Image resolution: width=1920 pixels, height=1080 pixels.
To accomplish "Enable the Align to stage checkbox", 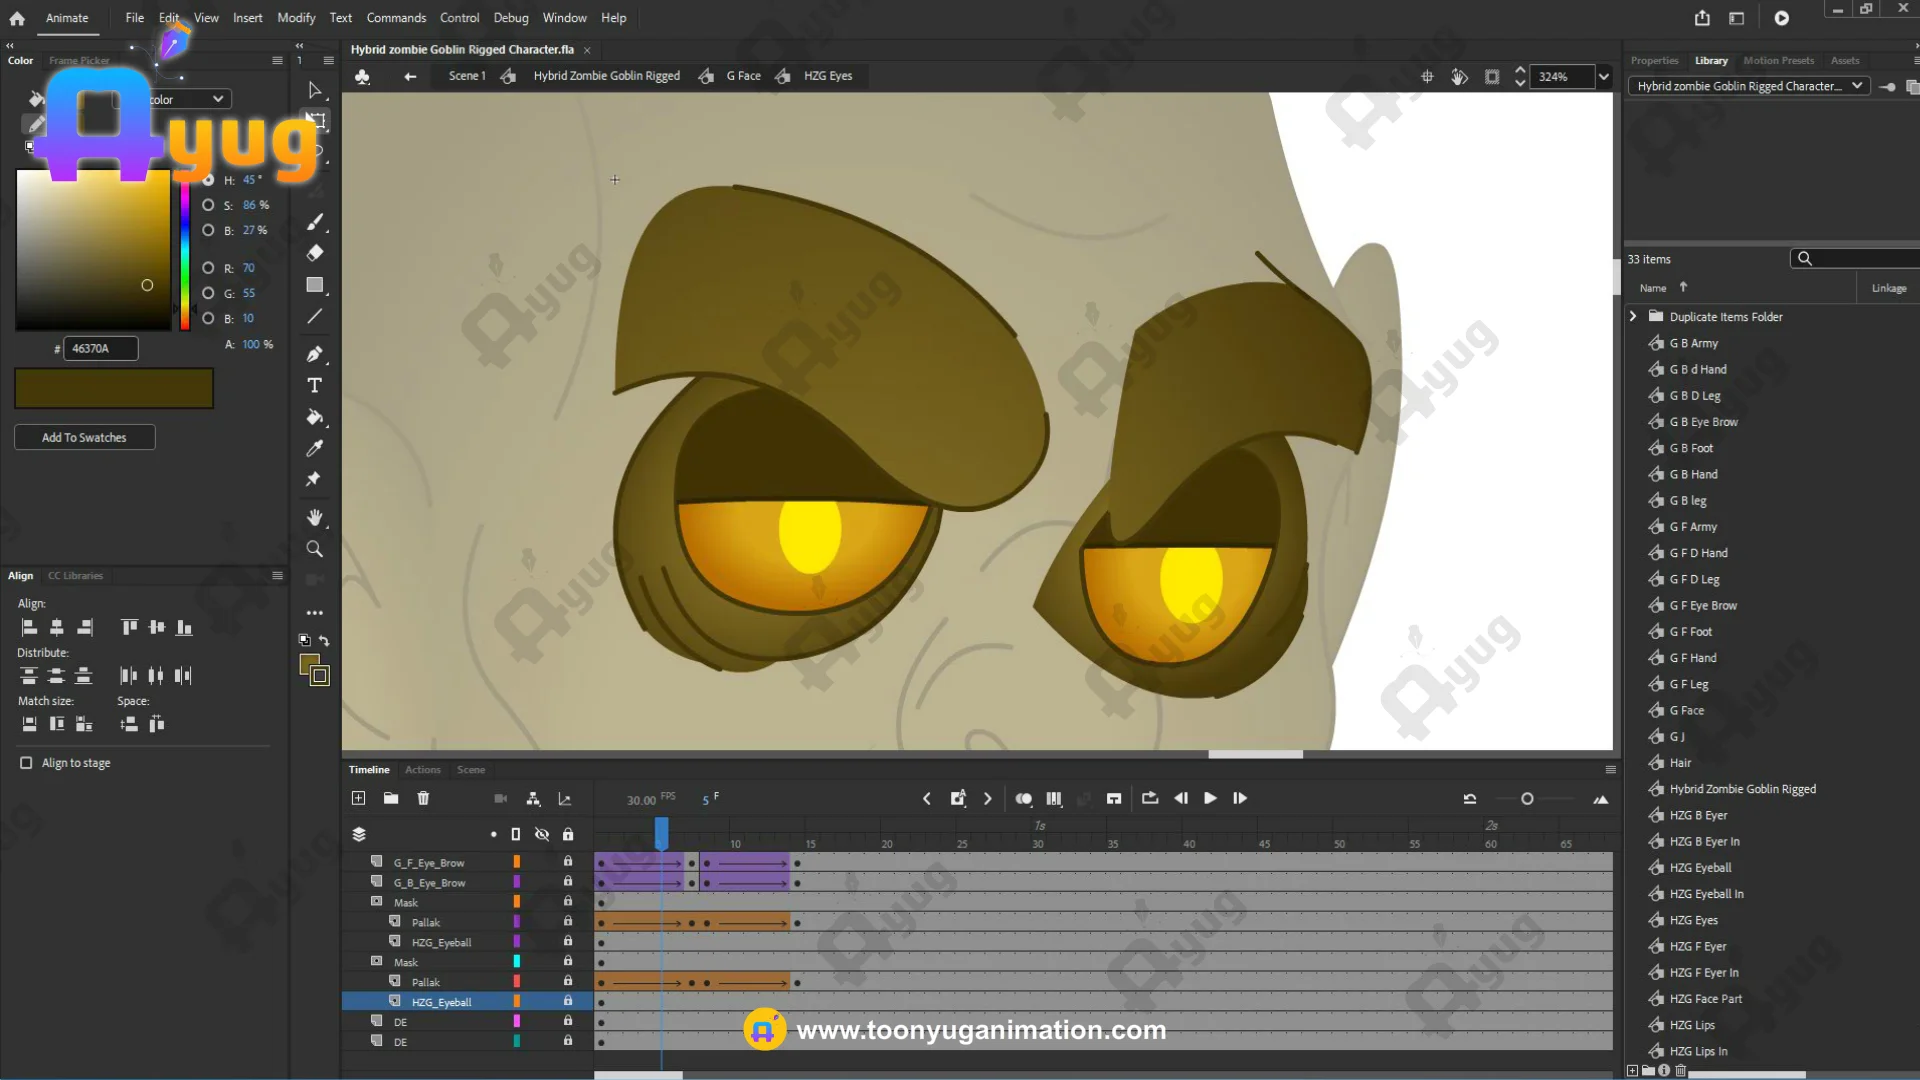I will click(26, 763).
